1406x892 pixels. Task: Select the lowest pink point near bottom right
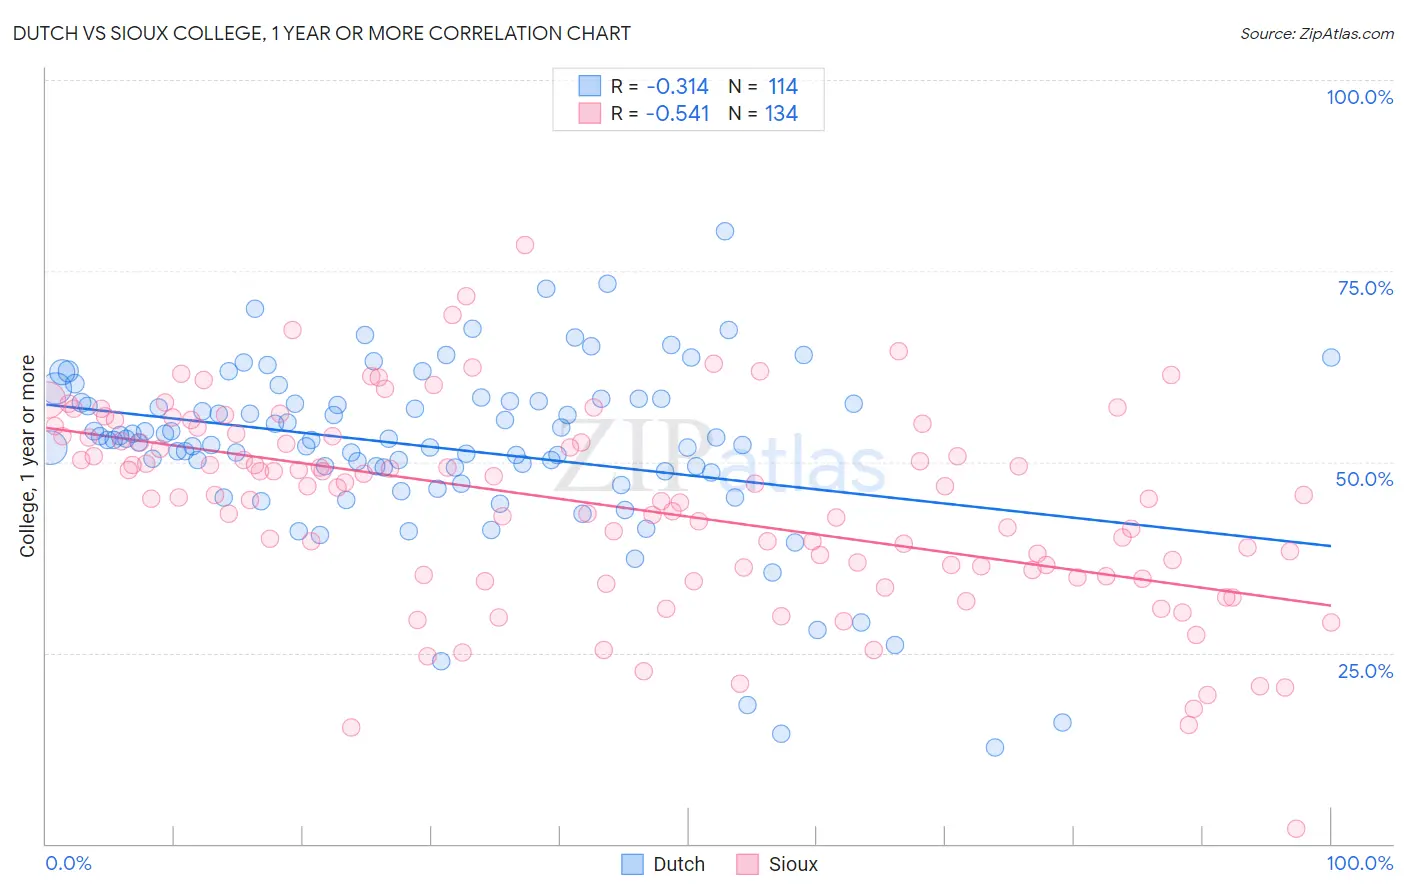1296,828
